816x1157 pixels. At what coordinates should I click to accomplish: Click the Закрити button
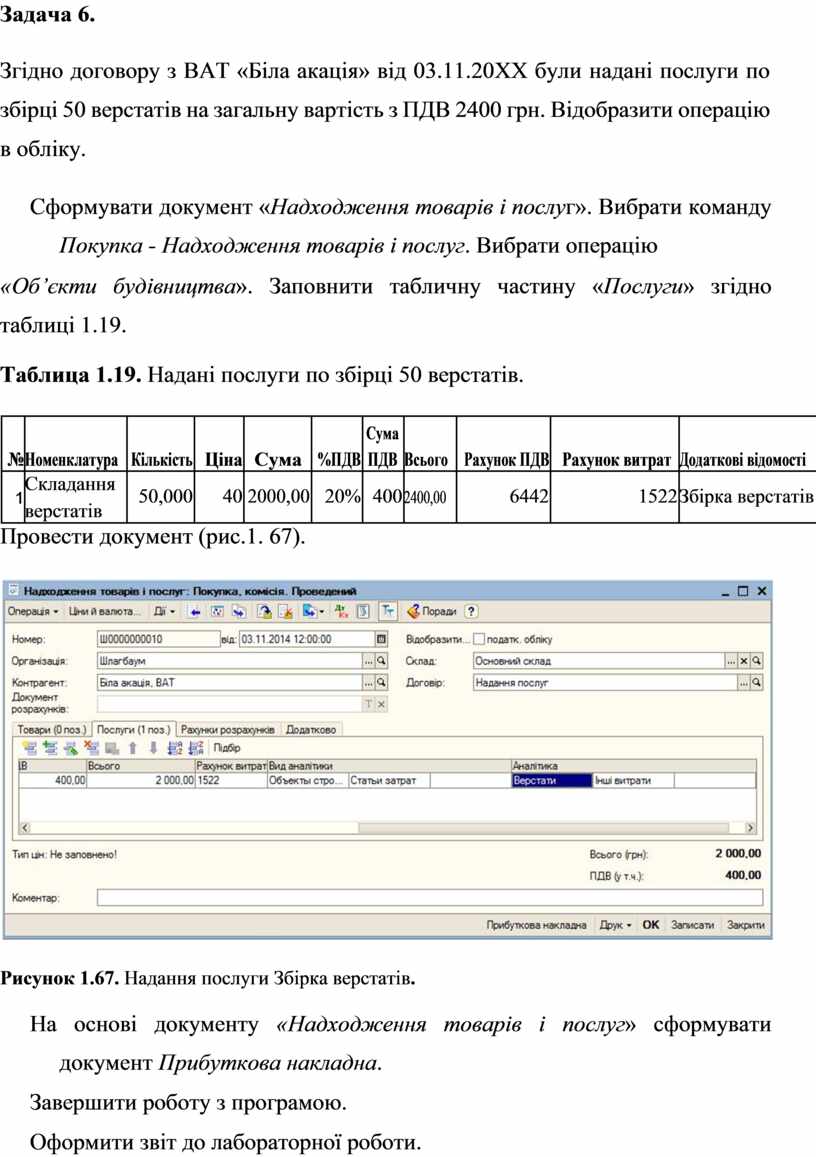click(x=746, y=925)
